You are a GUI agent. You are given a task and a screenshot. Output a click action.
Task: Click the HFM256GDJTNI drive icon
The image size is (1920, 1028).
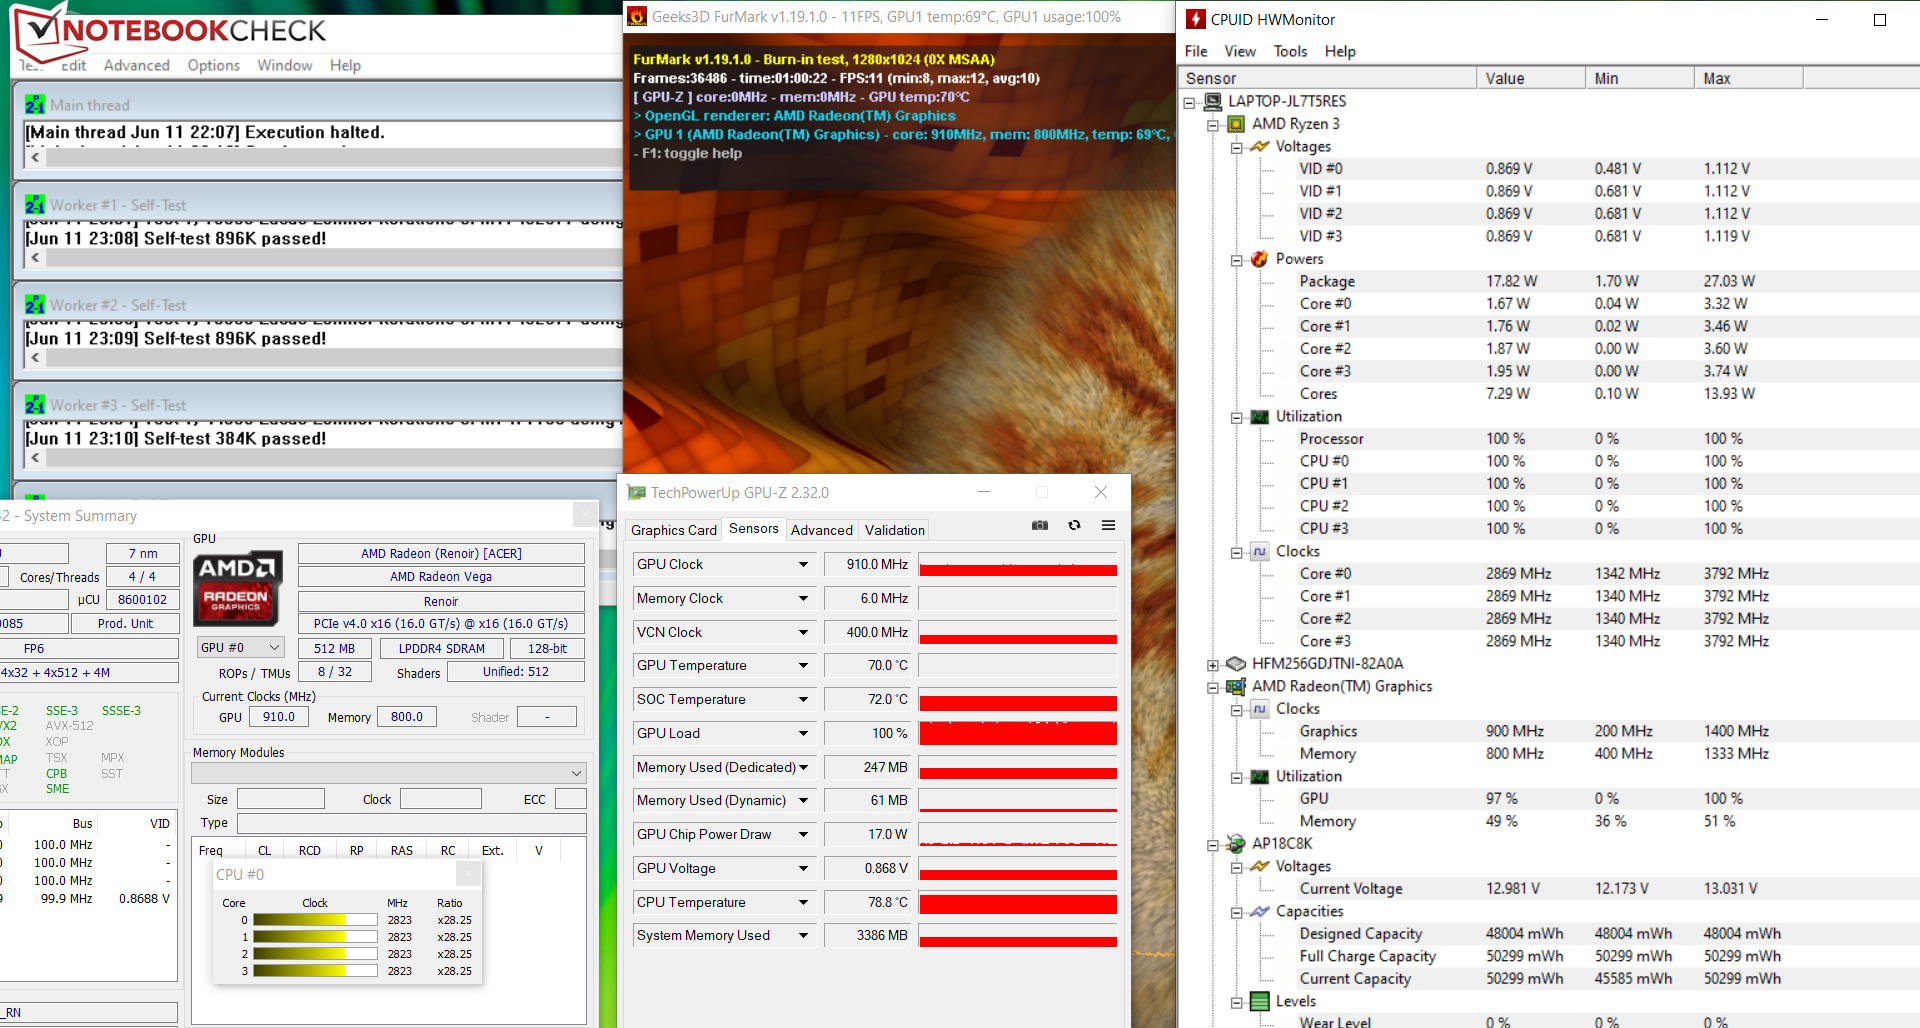click(x=1236, y=664)
